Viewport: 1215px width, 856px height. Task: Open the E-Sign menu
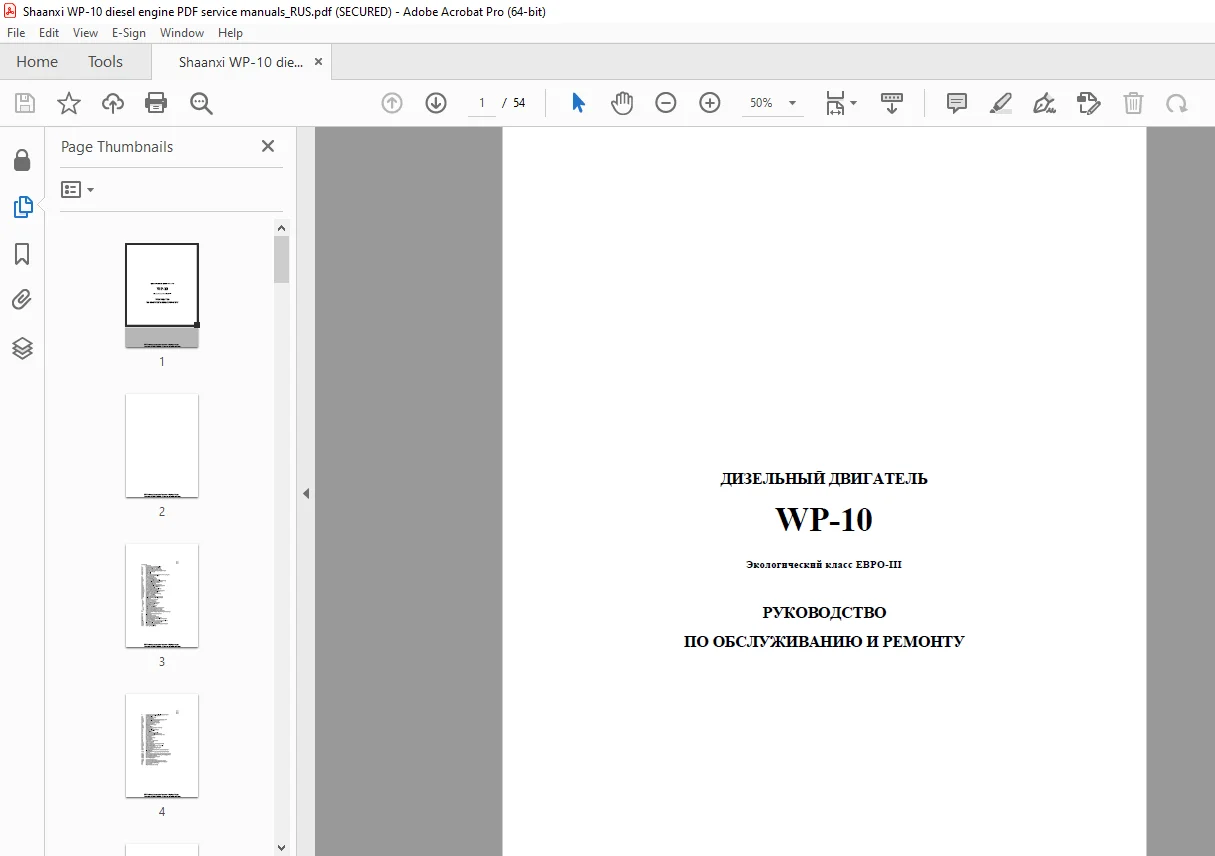(129, 33)
